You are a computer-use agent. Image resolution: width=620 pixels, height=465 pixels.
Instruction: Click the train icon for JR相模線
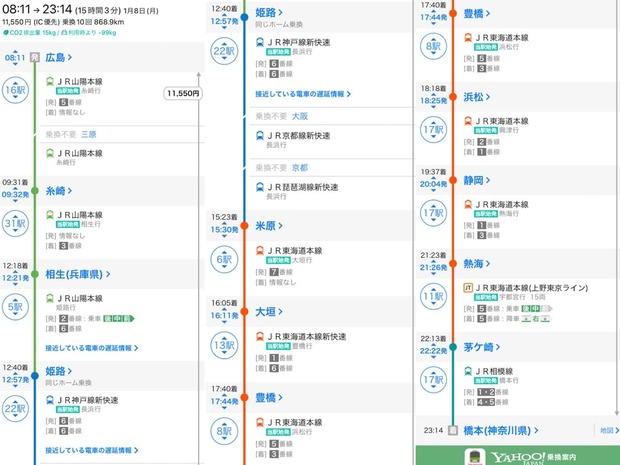468,371
